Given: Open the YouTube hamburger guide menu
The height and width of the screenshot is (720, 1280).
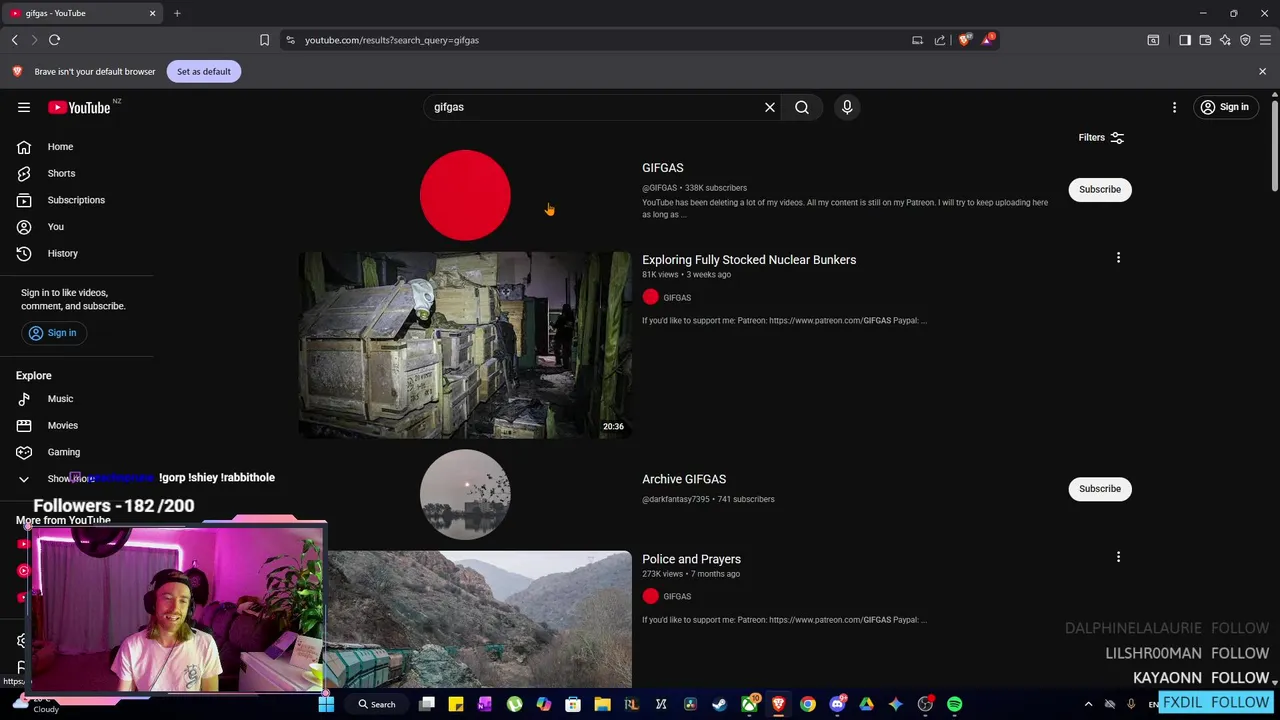Looking at the screenshot, I should (x=24, y=107).
